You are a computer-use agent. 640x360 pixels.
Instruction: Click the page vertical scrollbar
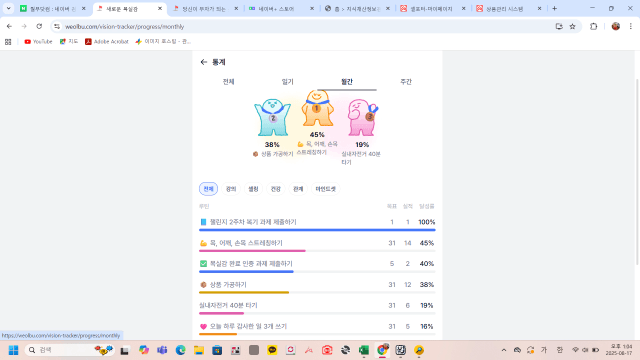[637, 171]
